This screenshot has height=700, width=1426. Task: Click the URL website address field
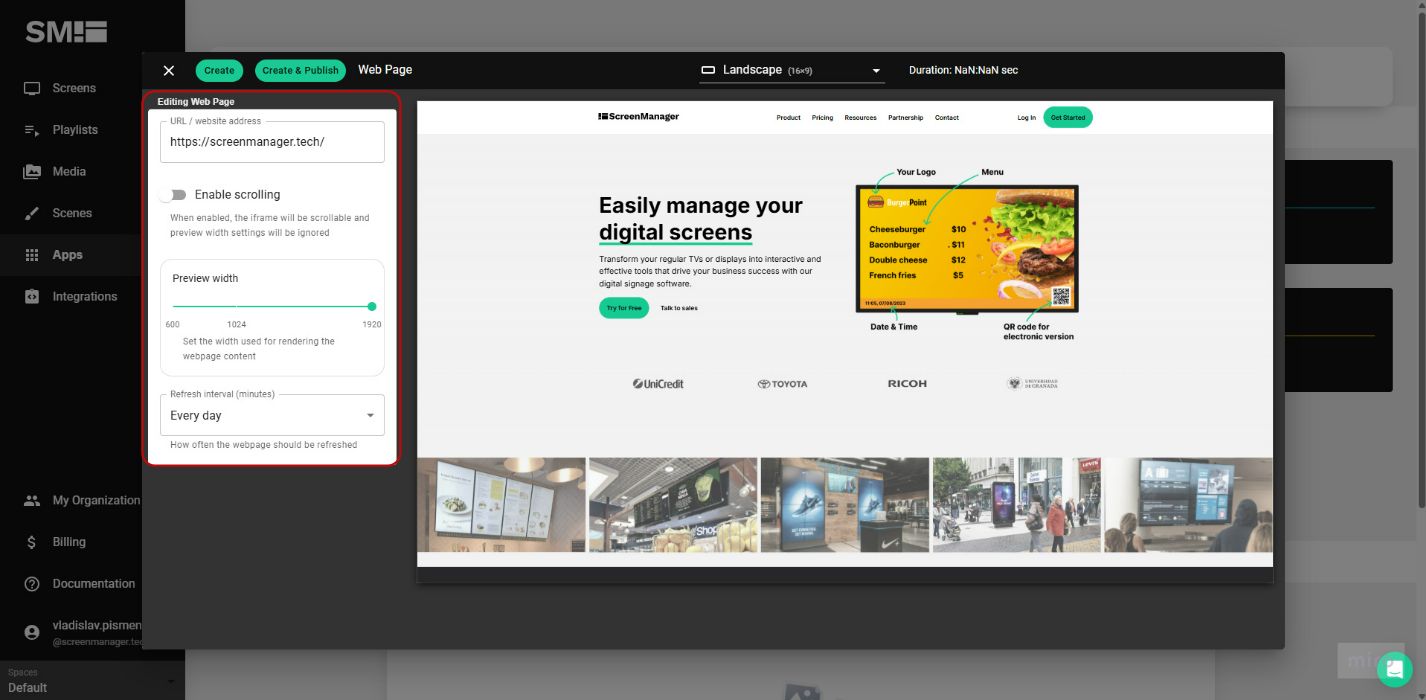pyautogui.click(x=272, y=141)
